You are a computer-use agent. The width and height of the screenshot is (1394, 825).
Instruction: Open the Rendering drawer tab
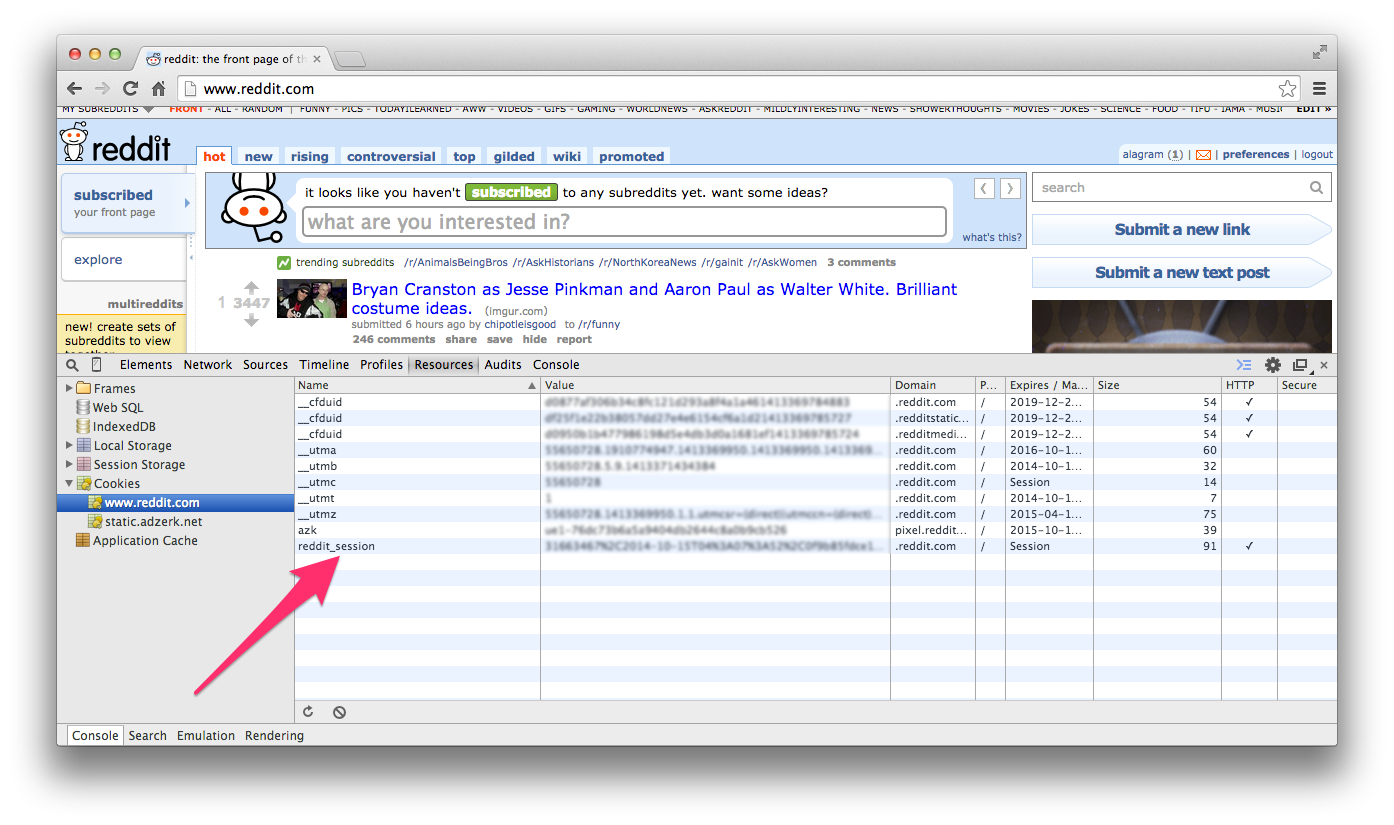[274, 735]
